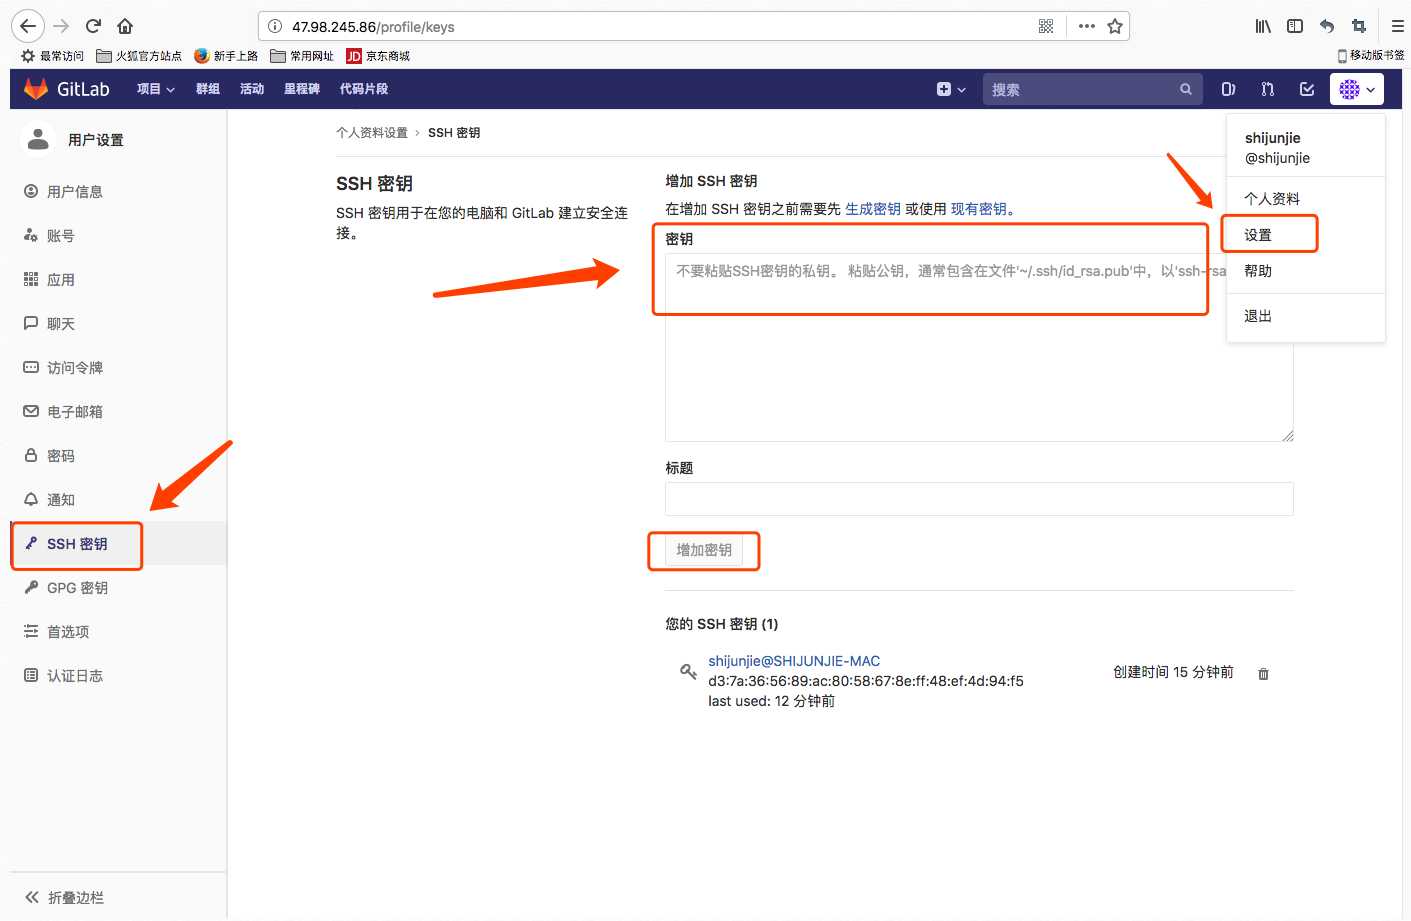Open 最常访问 bookmark

tap(53, 56)
